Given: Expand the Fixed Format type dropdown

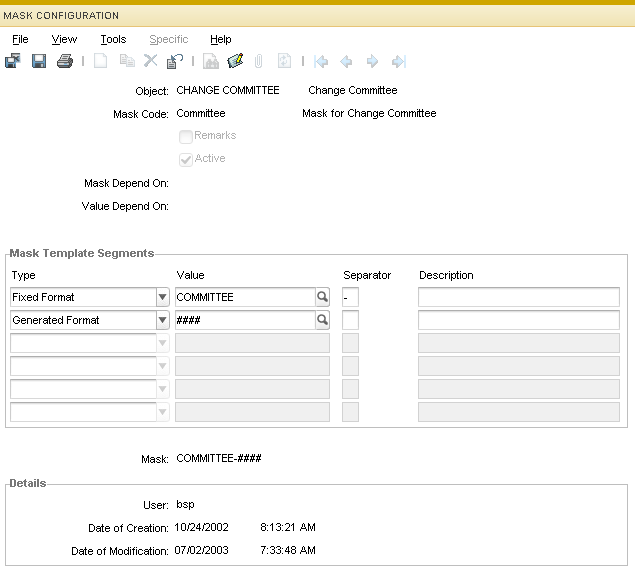Looking at the screenshot, I should pos(162,297).
